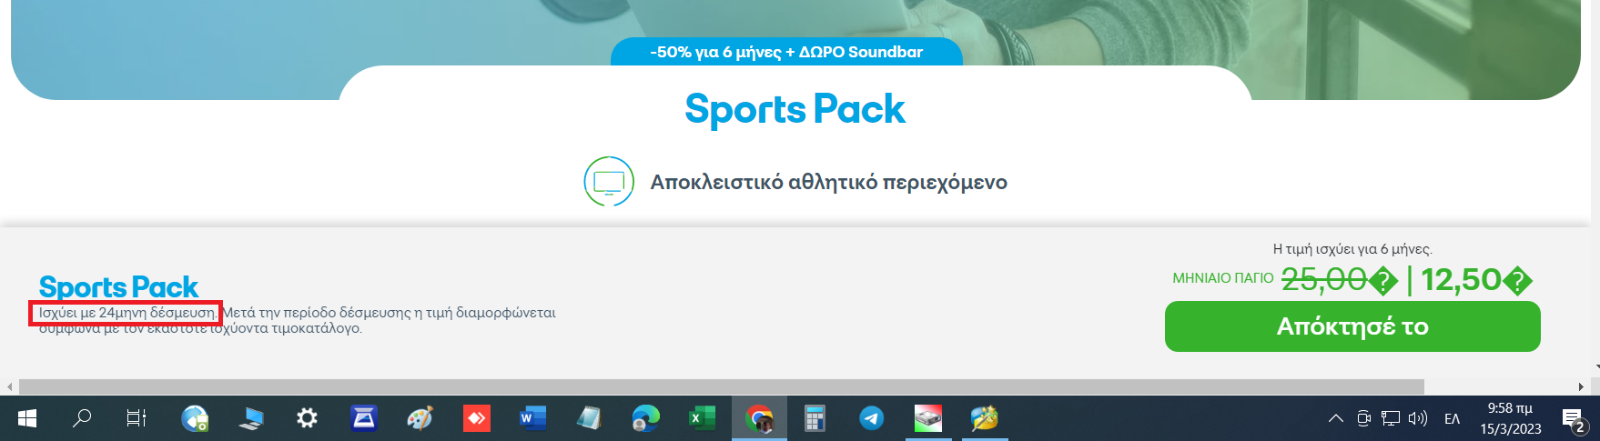
Task: Open Settings gear in taskbar
Action: click(307, 418)
